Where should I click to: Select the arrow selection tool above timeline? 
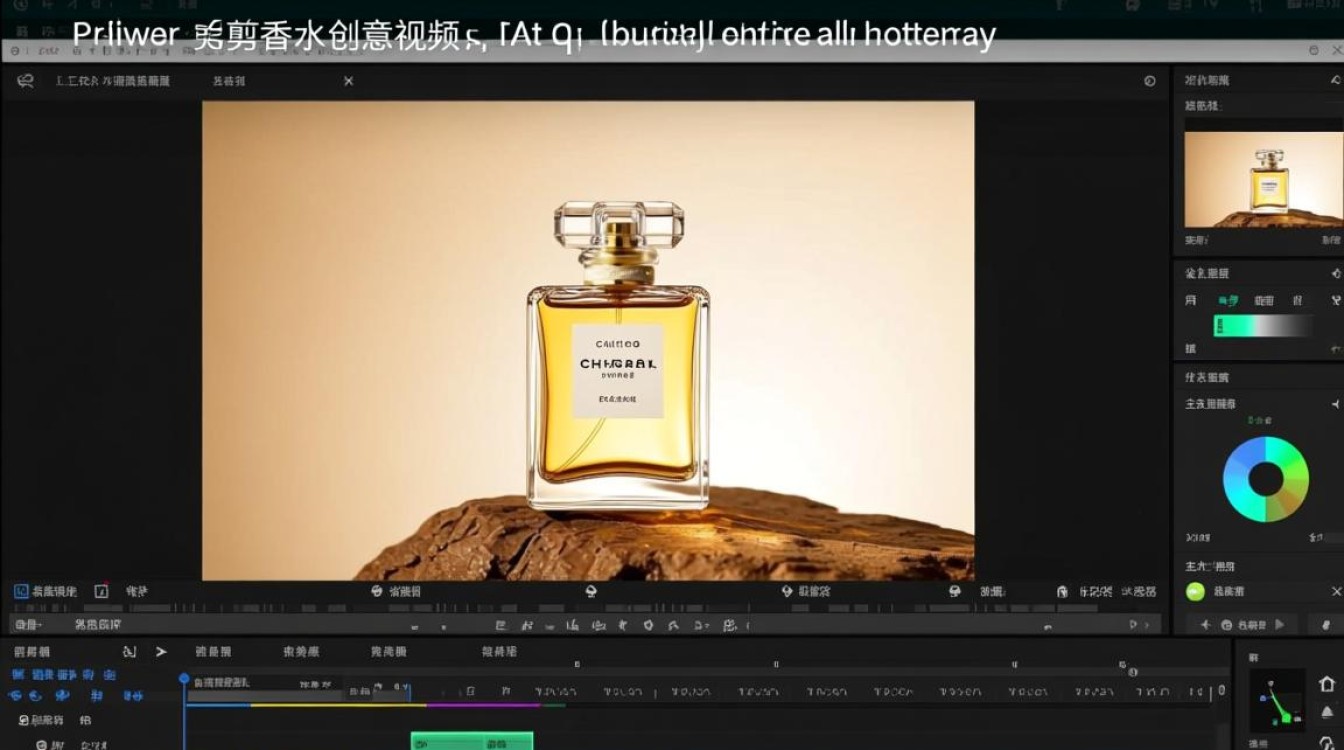pyautogui.click(x=161, y=652)
